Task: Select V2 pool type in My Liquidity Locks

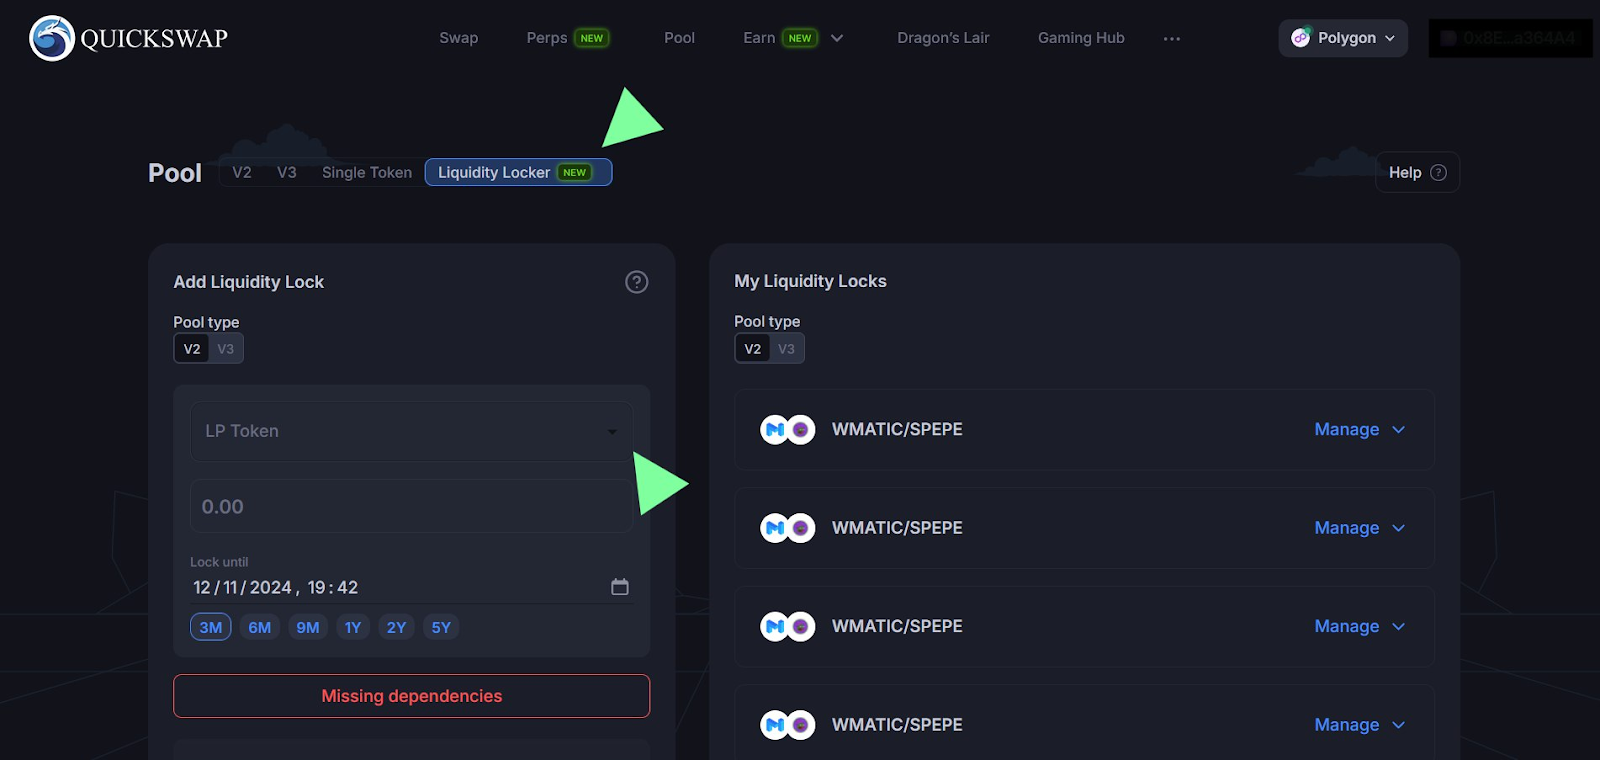Action: pos(753,349)
